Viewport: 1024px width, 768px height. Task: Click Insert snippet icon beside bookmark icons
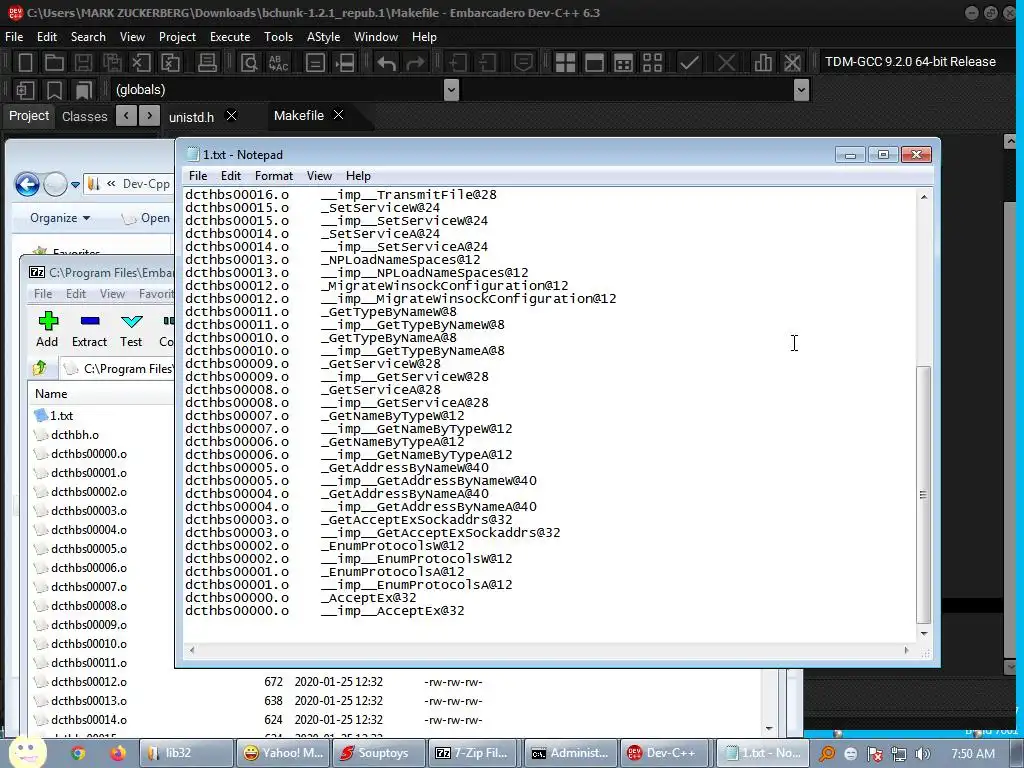pyautogui.click(x=25, y=89)
